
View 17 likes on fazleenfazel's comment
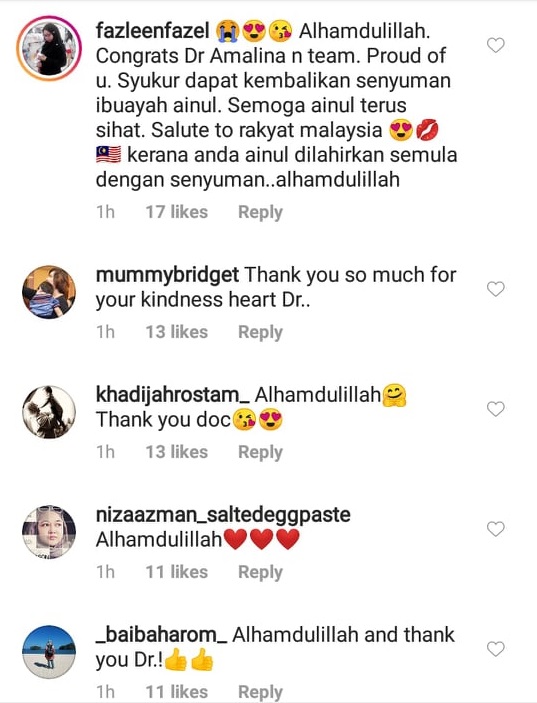(x=177, y=212)
